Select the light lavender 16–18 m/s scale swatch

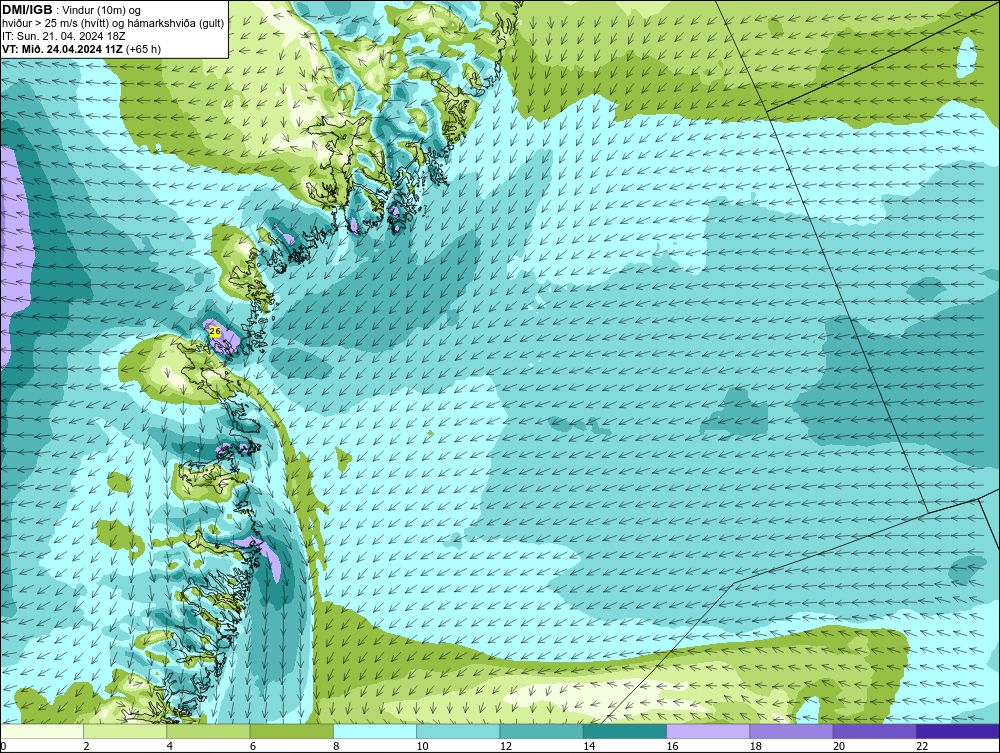[708, 731]
